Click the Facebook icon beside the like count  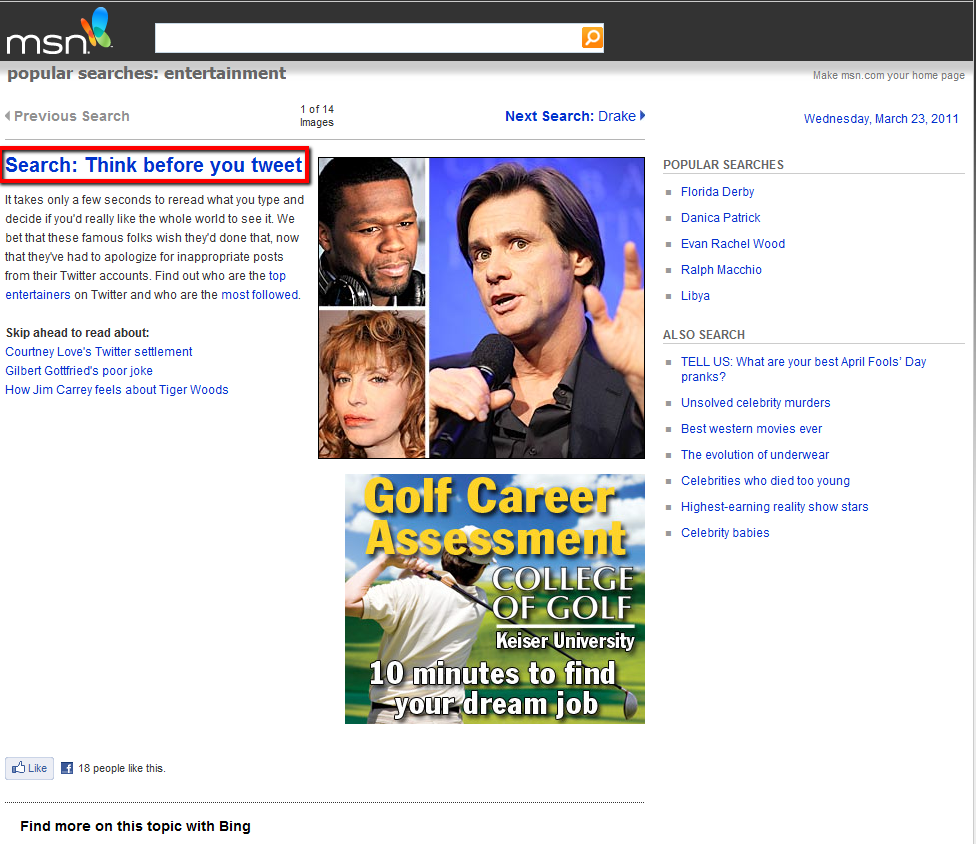point(67,768)
